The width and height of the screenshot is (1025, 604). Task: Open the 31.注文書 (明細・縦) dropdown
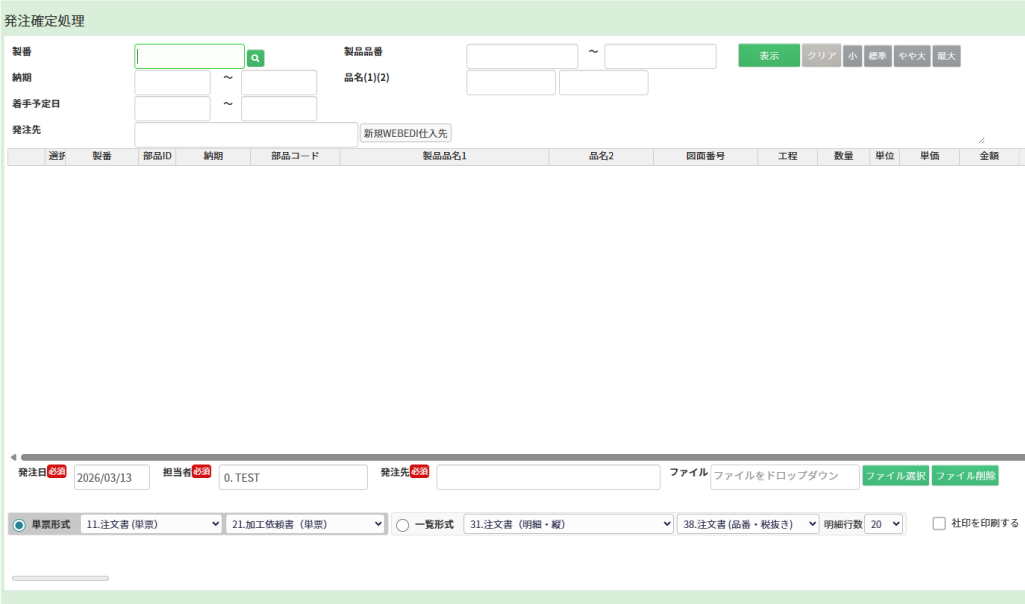click(569, 524)
